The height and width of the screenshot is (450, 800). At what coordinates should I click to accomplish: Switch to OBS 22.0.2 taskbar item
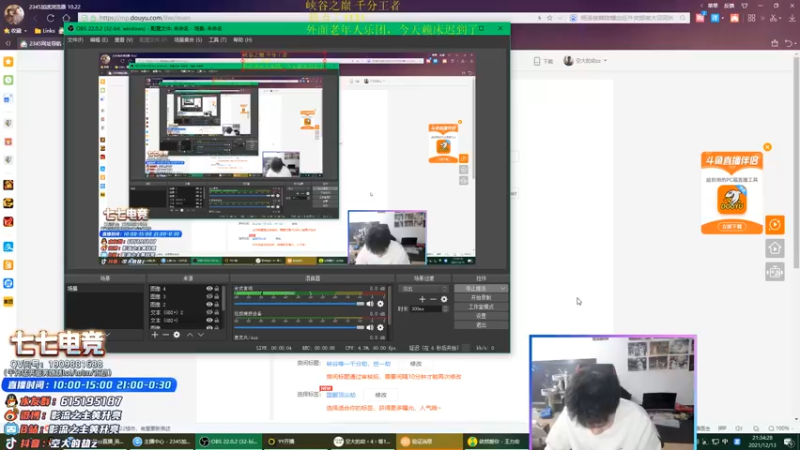(228, 442)
